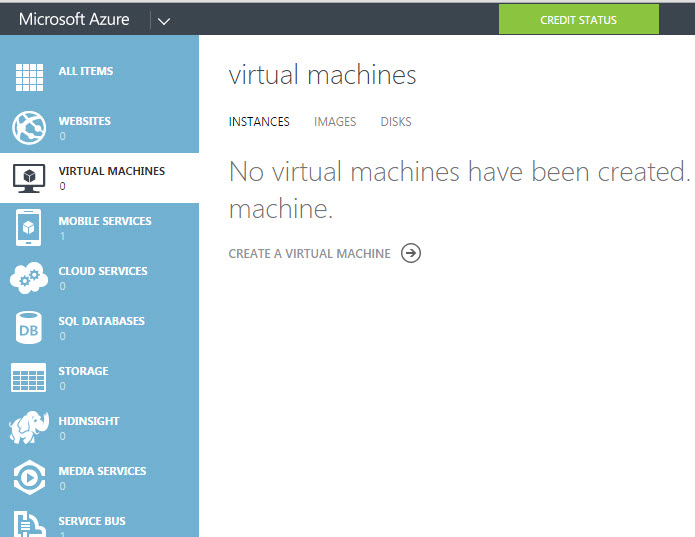Screen dimensions: 695x537
Task: Switch to the Disks tab
Action: pos(396,121)
